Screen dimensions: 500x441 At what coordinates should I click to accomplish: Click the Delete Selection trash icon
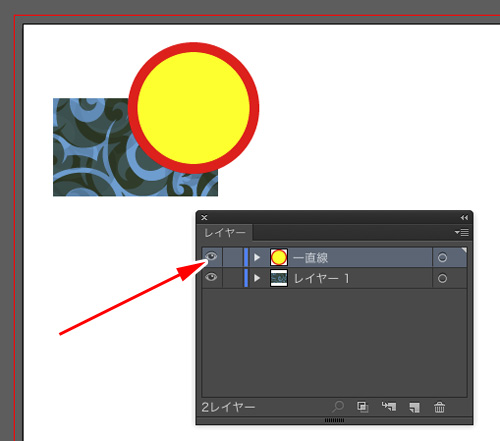(439, 407)
